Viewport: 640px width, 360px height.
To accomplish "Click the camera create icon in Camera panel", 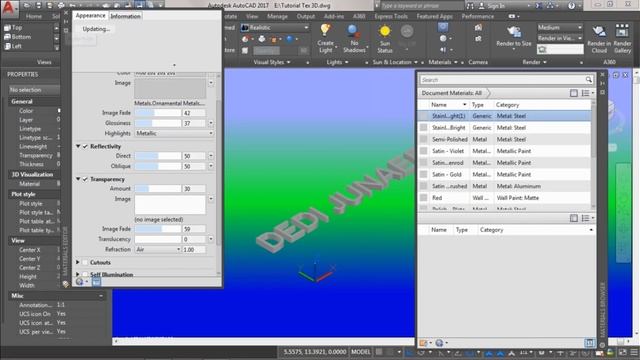I will [x=478, y=28].
